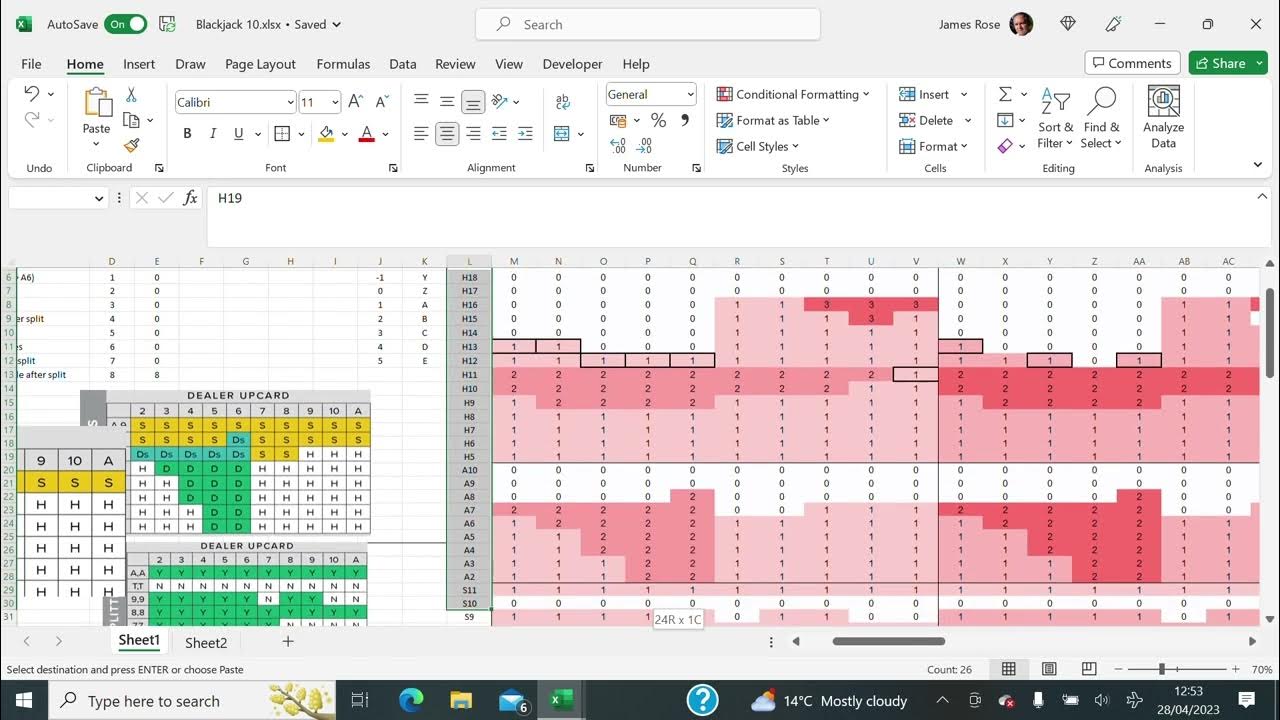1280x720 pixels.
Task: Click the Undo arrow icon
Action: pyautogui.click(x=31, y=94)
